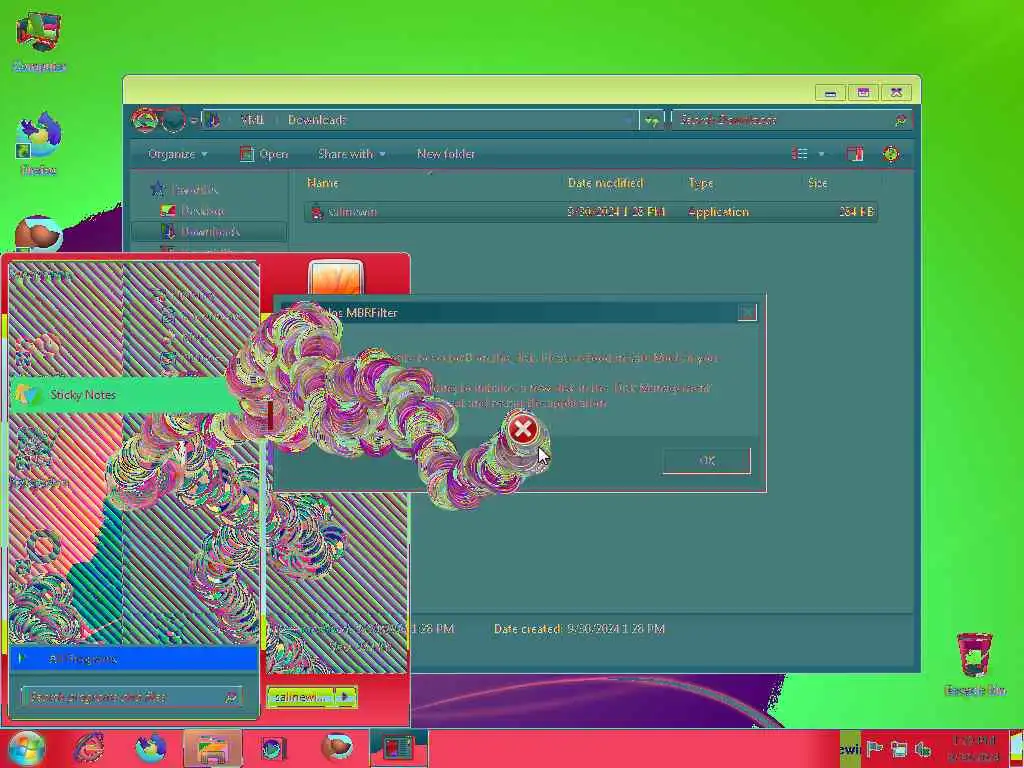Click the VM1 breadcrumb in address bar
This screenshot has width=1024, height=768.
252,120
